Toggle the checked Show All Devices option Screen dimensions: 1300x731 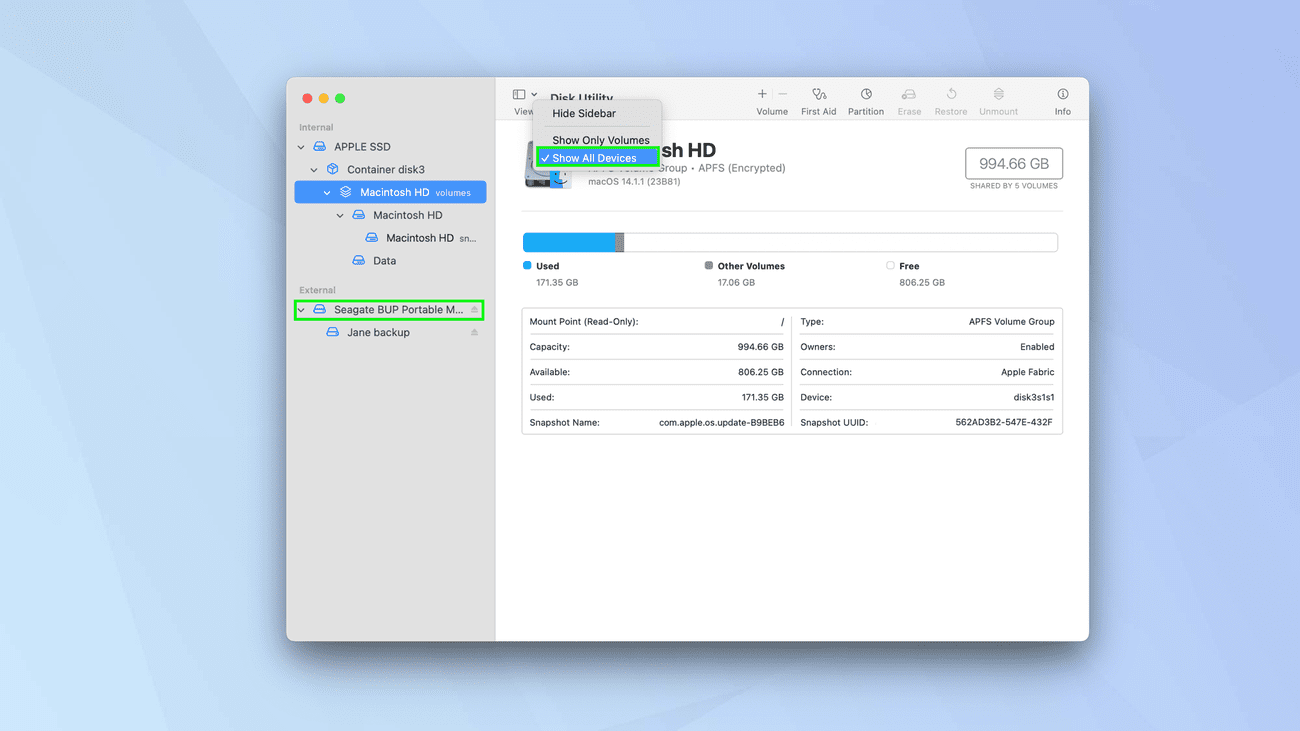[x=597, y=158]
